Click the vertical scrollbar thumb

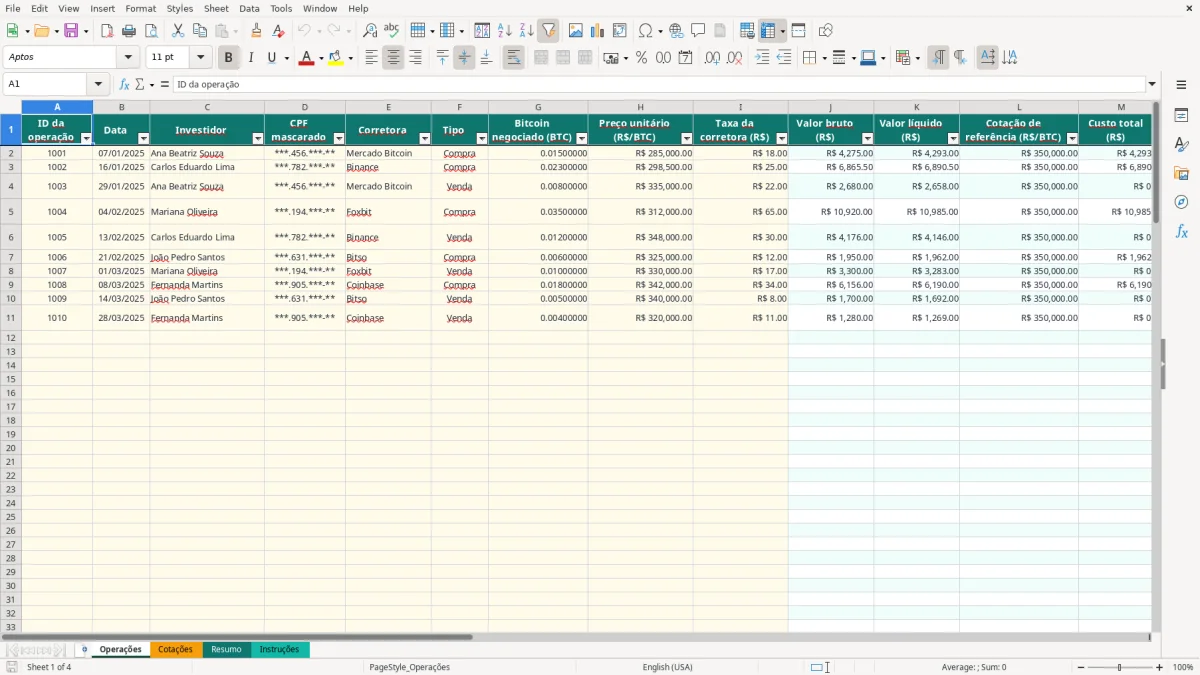coord(1156,162)
